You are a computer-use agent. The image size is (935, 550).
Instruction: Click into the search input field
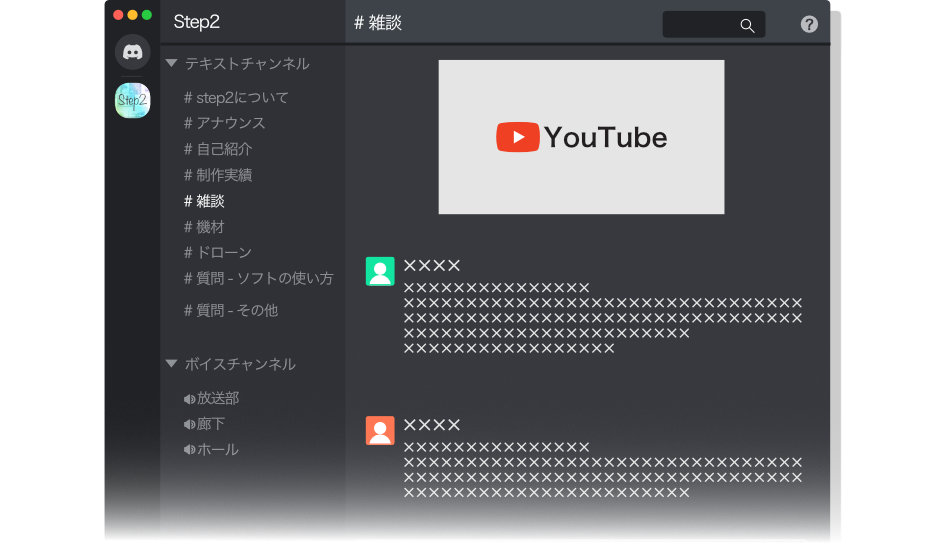(x=714, y=24)
